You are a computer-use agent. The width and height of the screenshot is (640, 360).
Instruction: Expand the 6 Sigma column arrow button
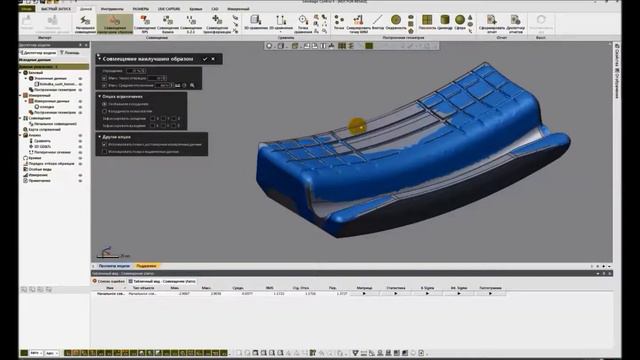tap(427, 293)
